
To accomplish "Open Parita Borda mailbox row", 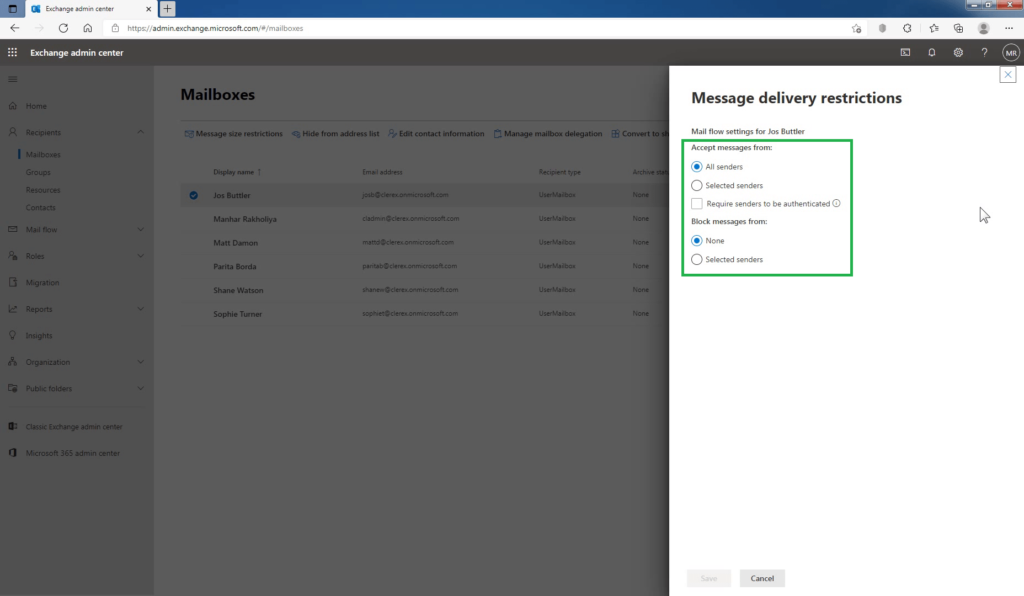I will [424, 266].
